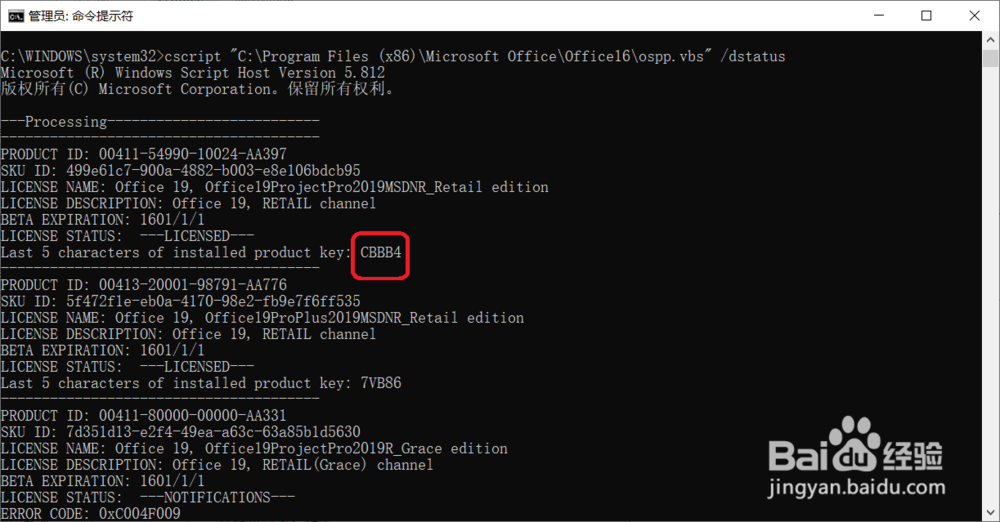Click the scrollbar up arrow

(x=990, y=42)
